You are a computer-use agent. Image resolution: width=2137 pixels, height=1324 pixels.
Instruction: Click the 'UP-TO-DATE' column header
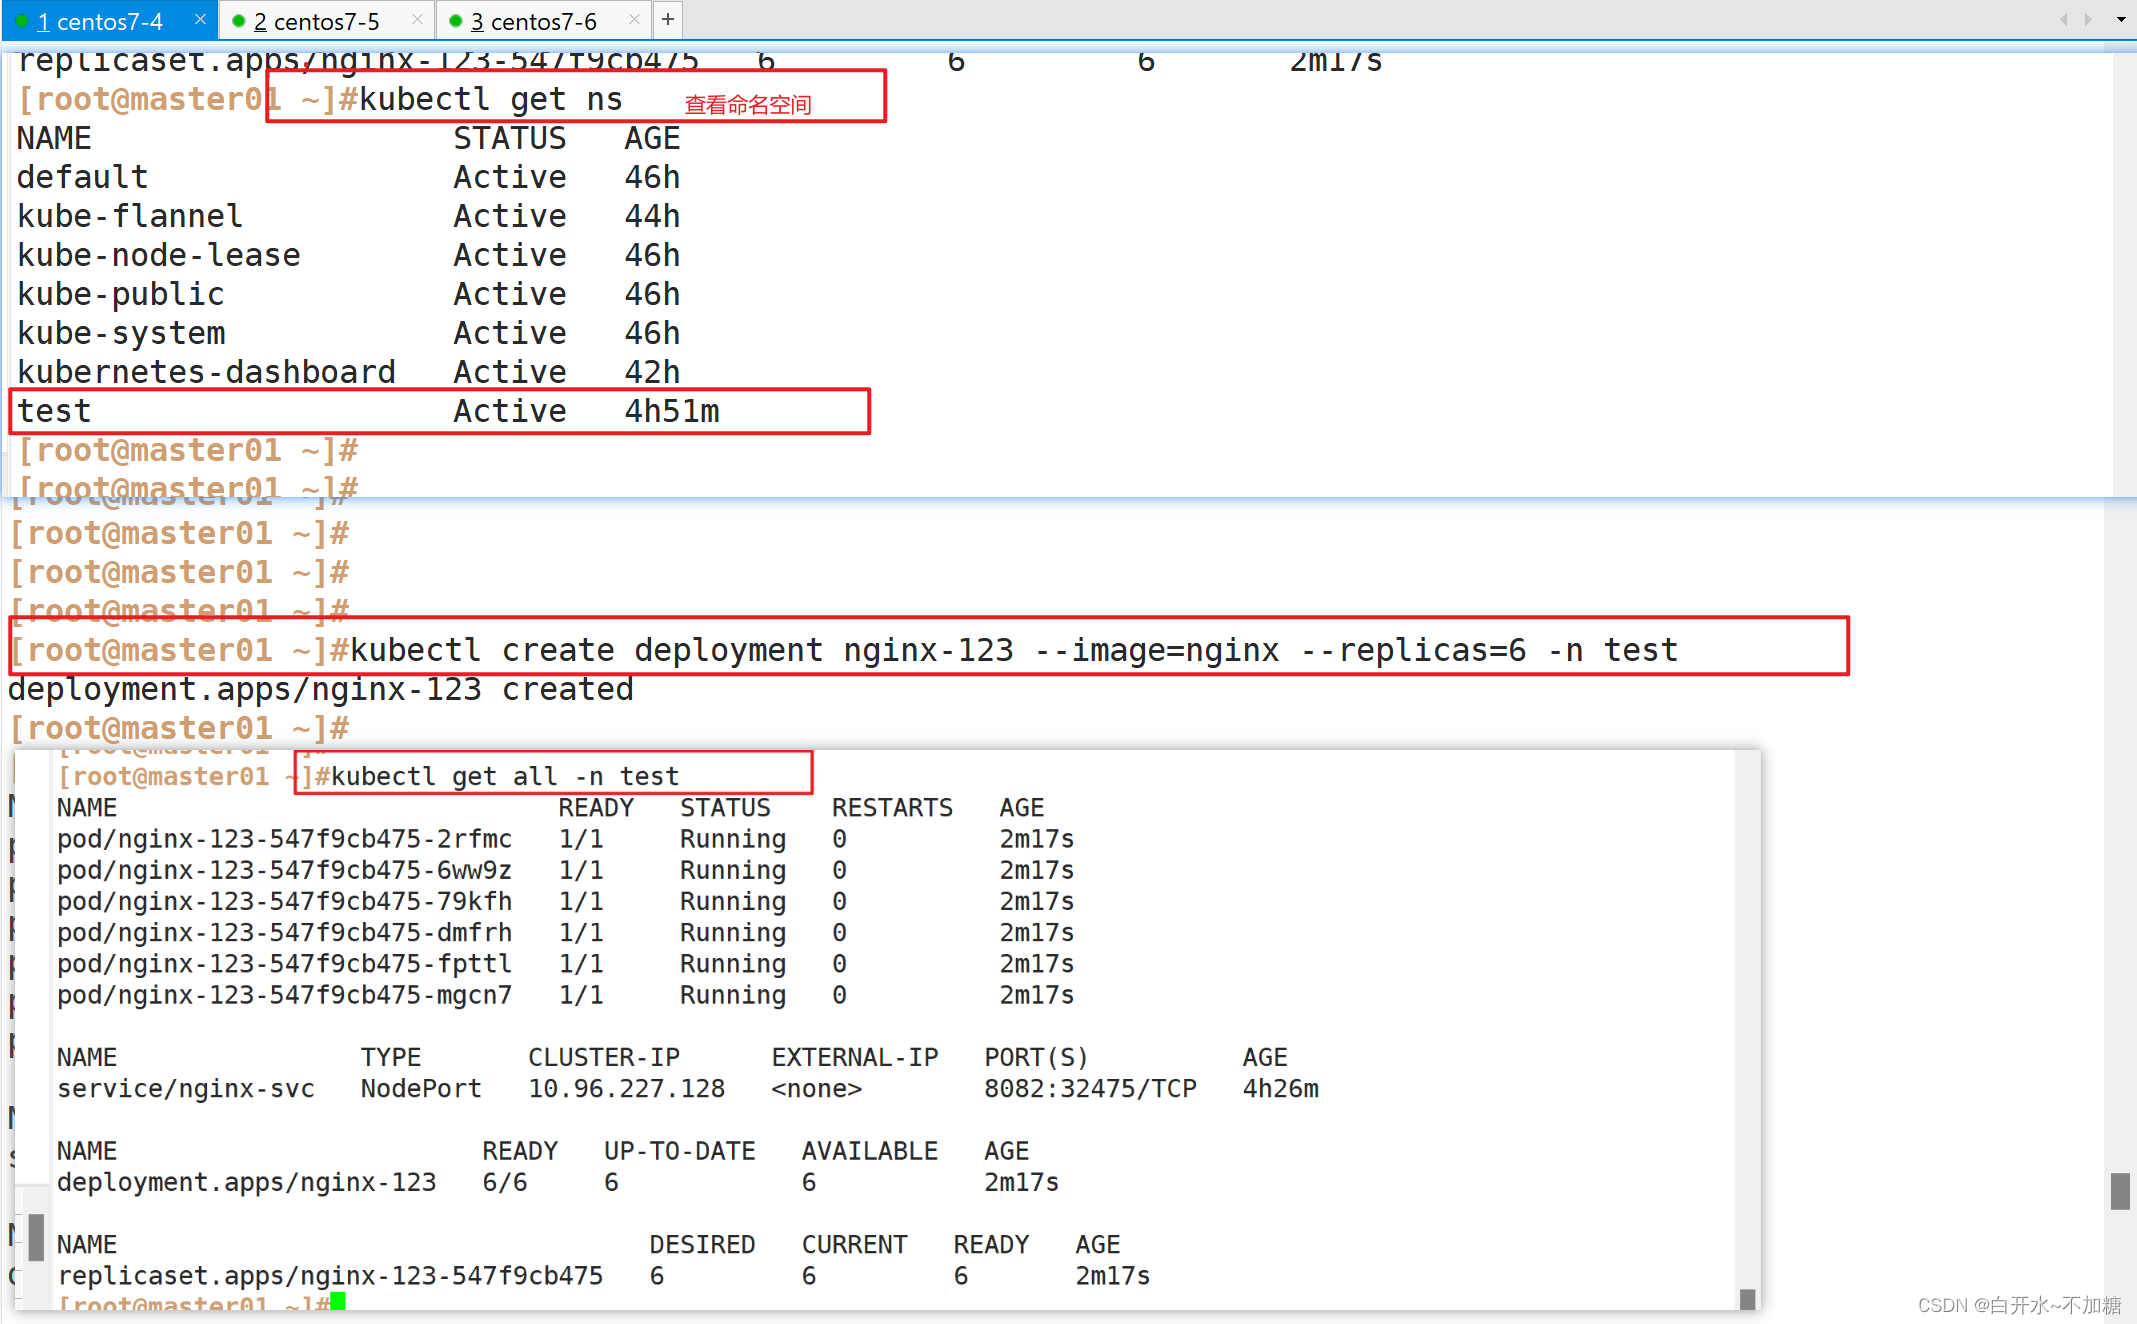tap(680, 1152)
